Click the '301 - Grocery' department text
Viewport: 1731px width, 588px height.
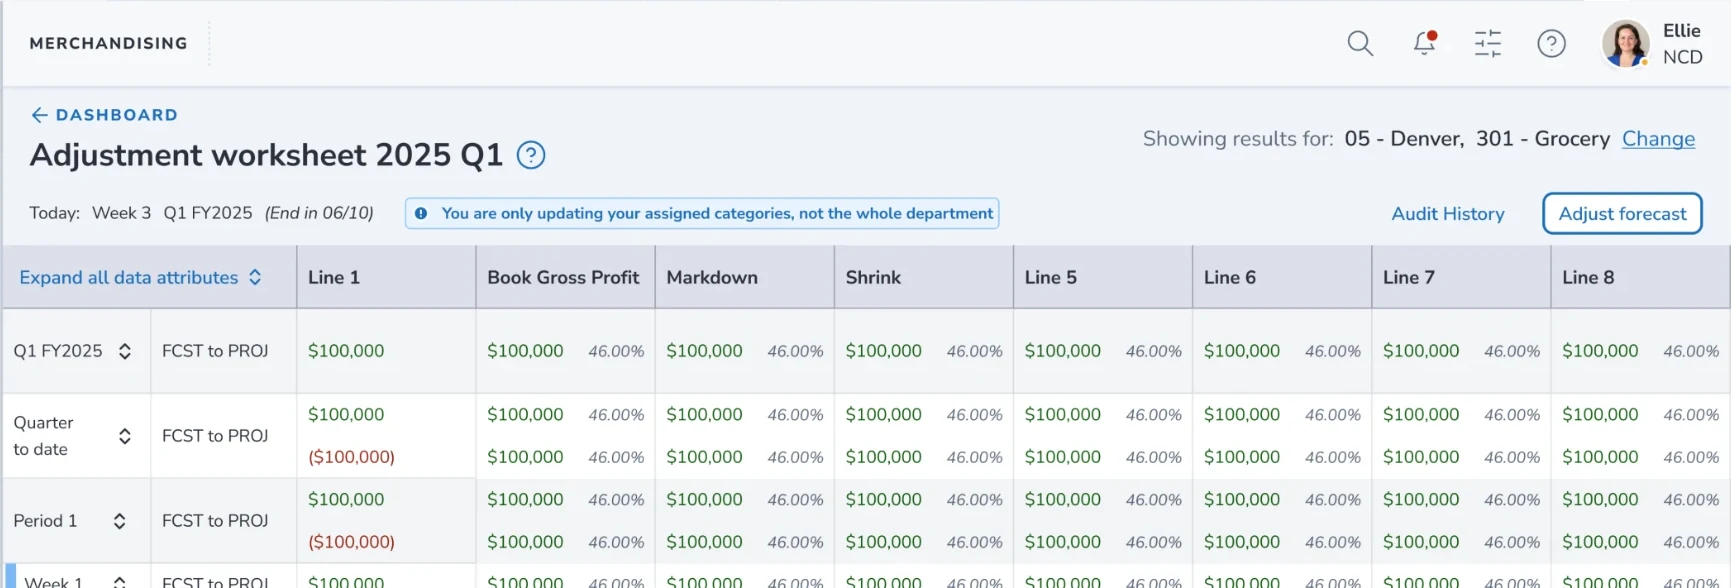(x=1543, y=139)
